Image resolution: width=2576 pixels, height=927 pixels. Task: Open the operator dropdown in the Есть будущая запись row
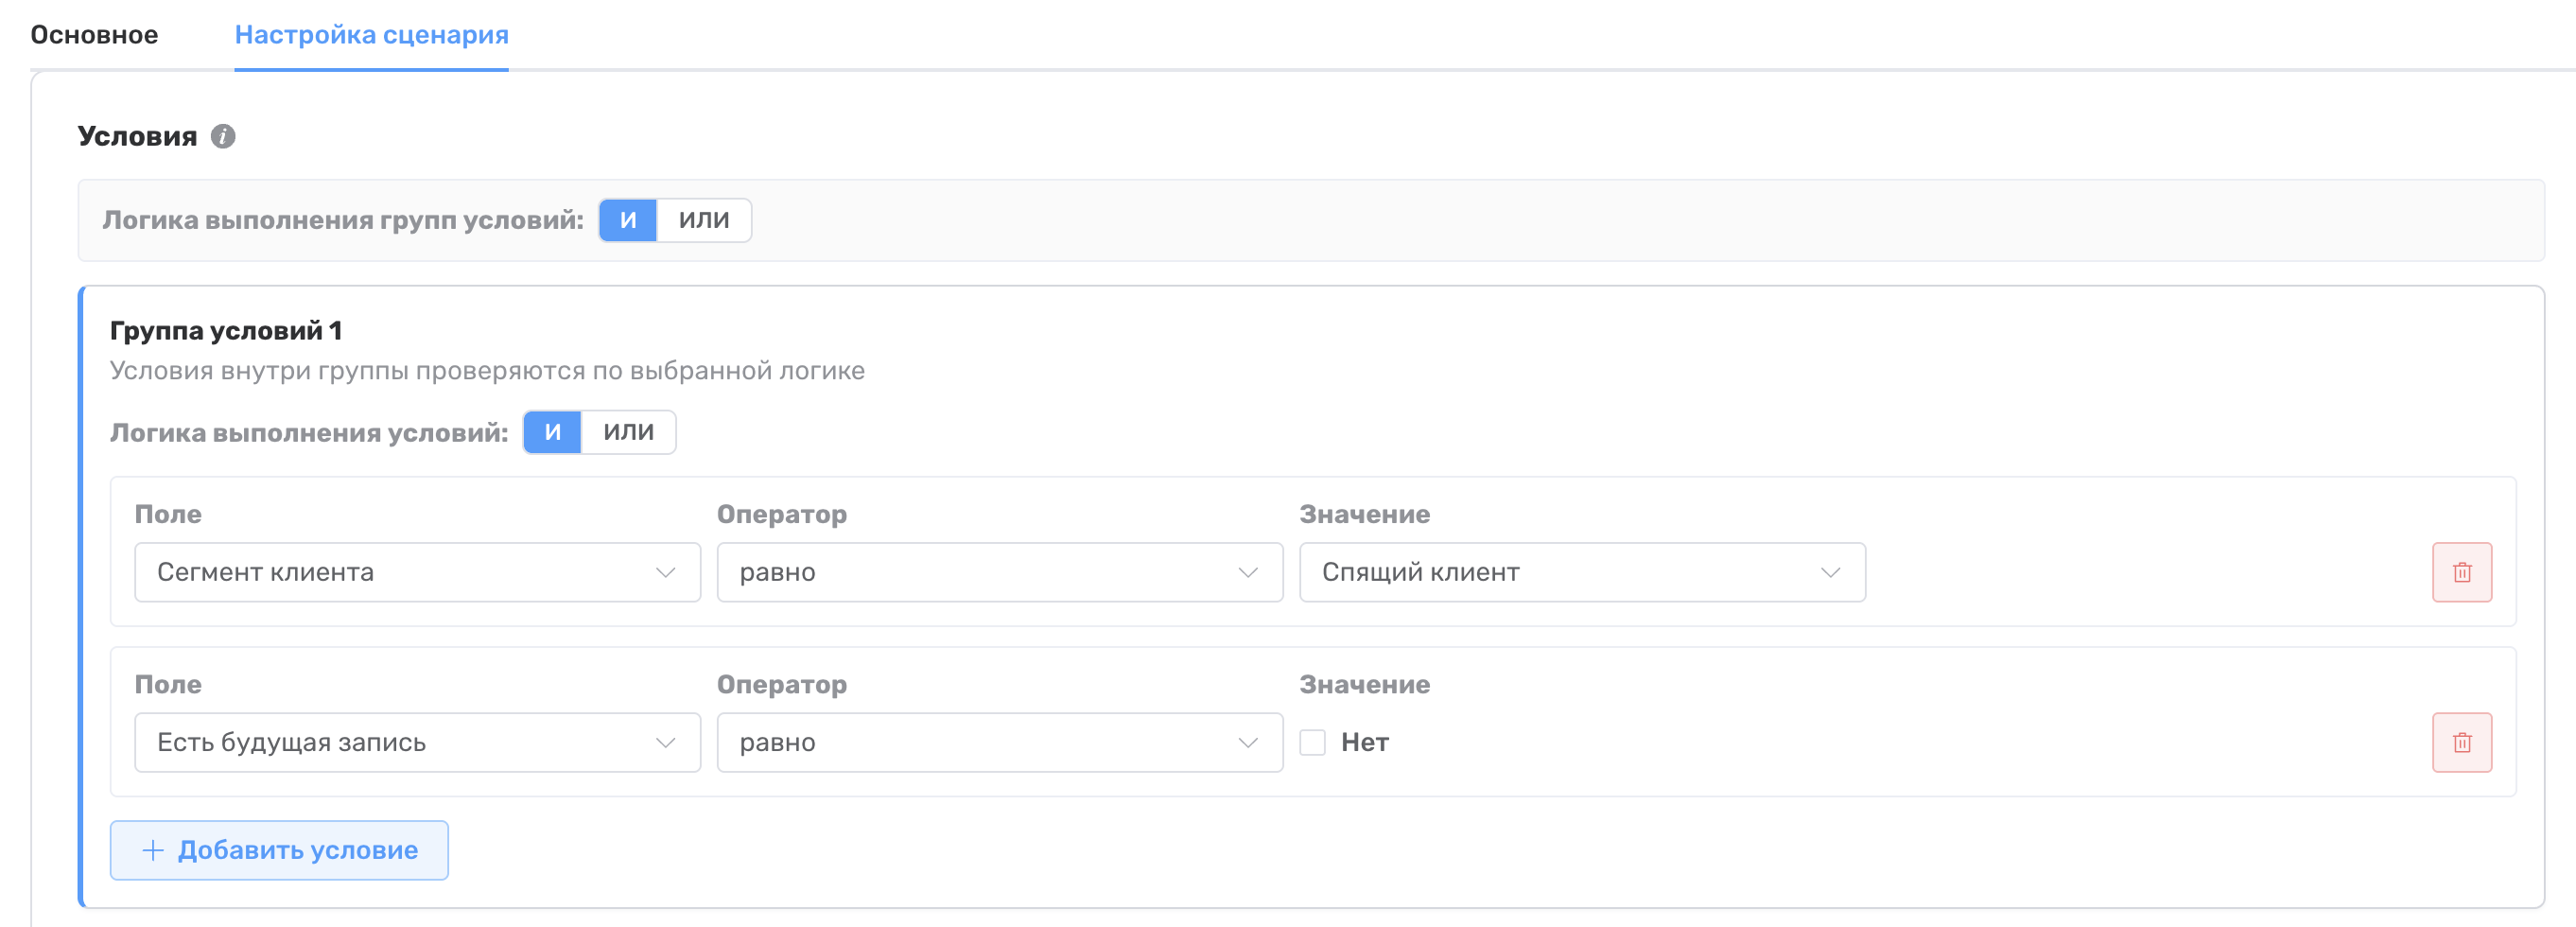click(999, 742)
